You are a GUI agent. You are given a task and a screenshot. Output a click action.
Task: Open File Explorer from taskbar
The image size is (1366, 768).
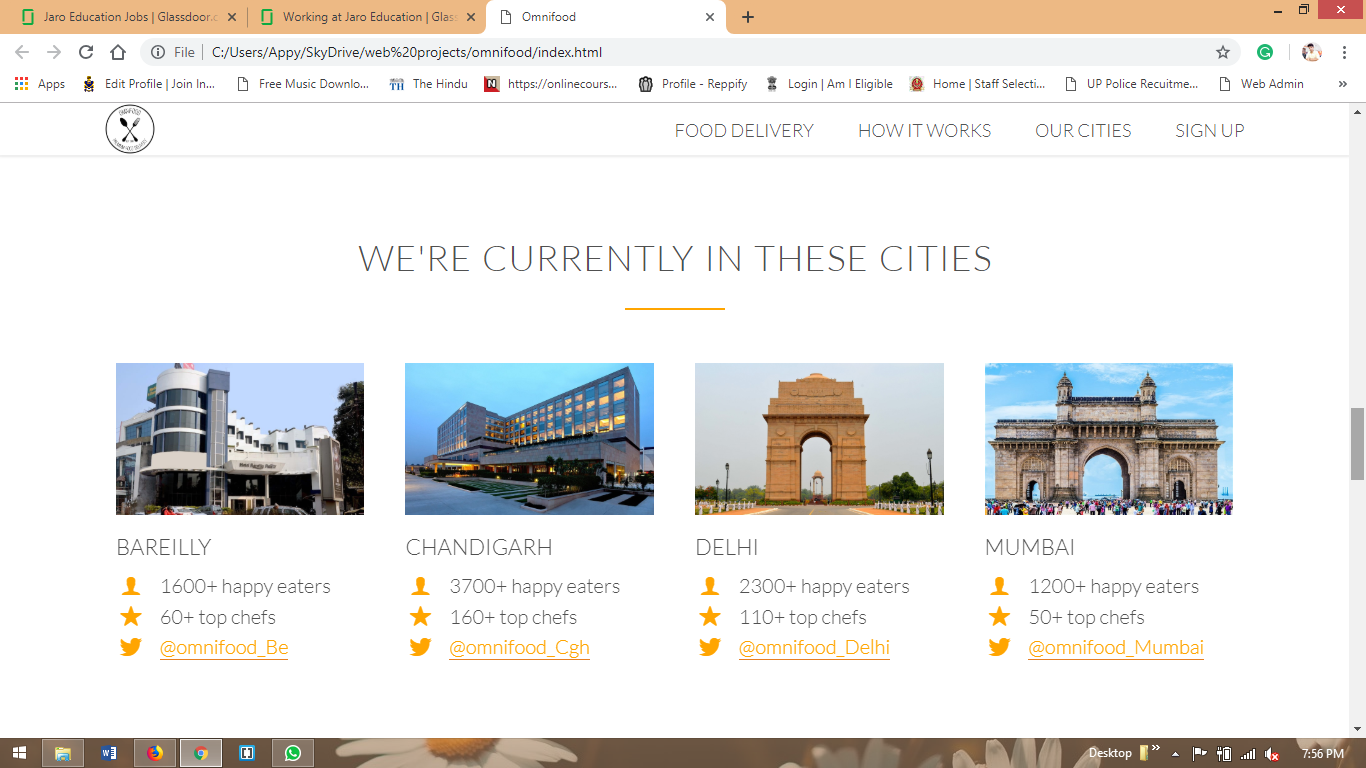coord(62,753)
